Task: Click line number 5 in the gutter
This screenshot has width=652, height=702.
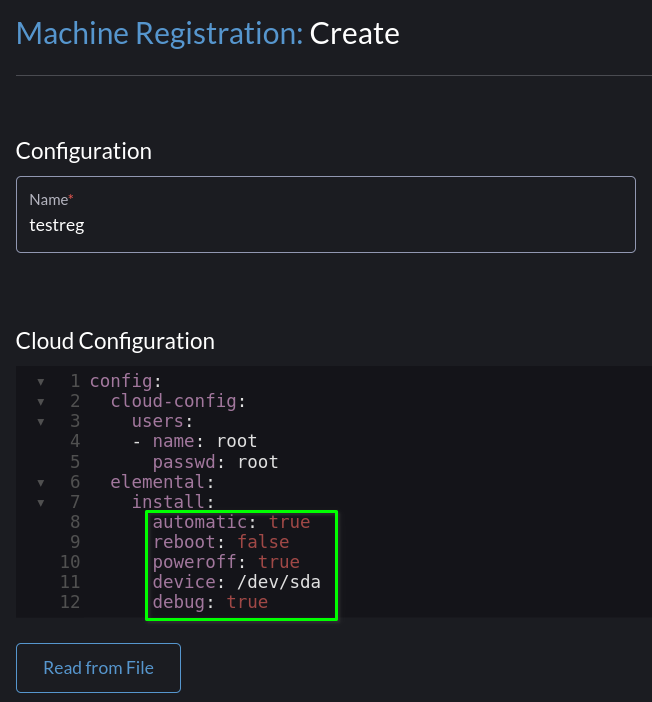Action: tap(75, 462)
